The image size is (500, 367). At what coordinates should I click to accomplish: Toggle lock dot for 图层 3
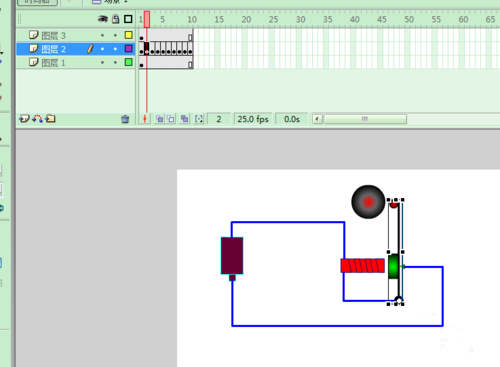(115, 35)
